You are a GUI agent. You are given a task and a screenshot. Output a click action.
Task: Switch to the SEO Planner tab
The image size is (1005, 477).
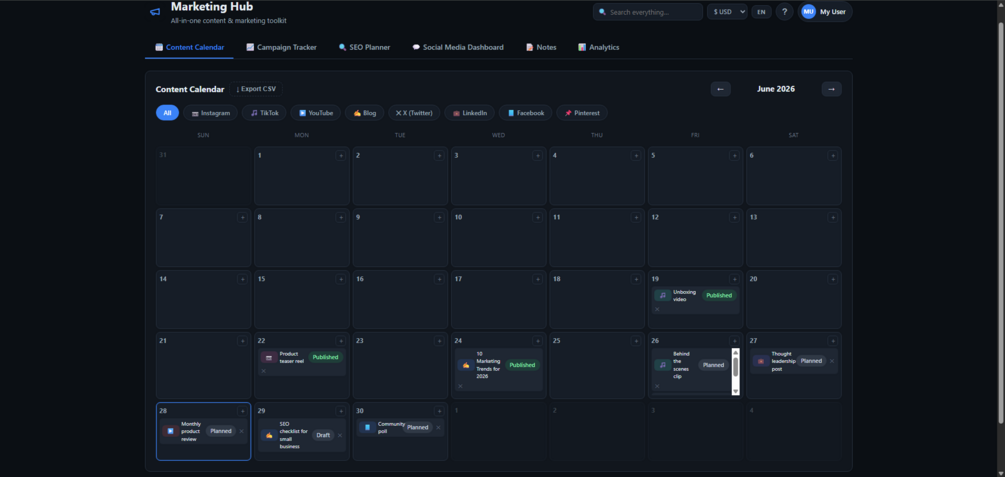pos(364,47)
